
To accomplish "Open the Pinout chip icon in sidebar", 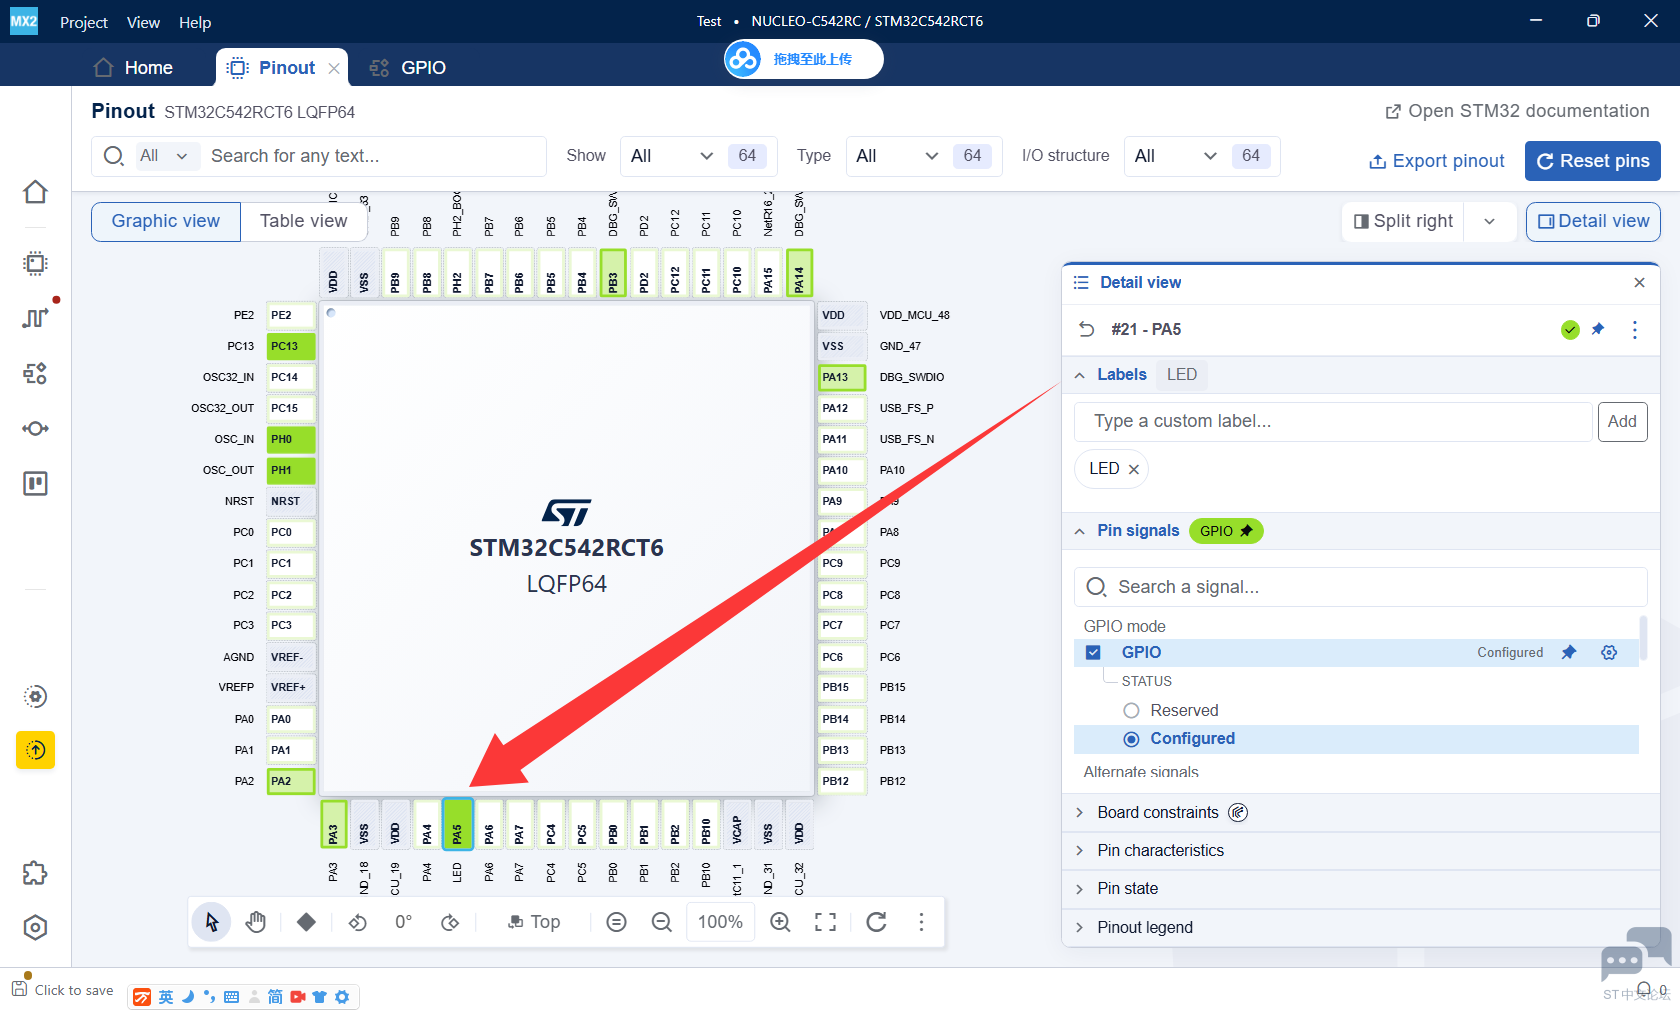I will tap(35, 263).
